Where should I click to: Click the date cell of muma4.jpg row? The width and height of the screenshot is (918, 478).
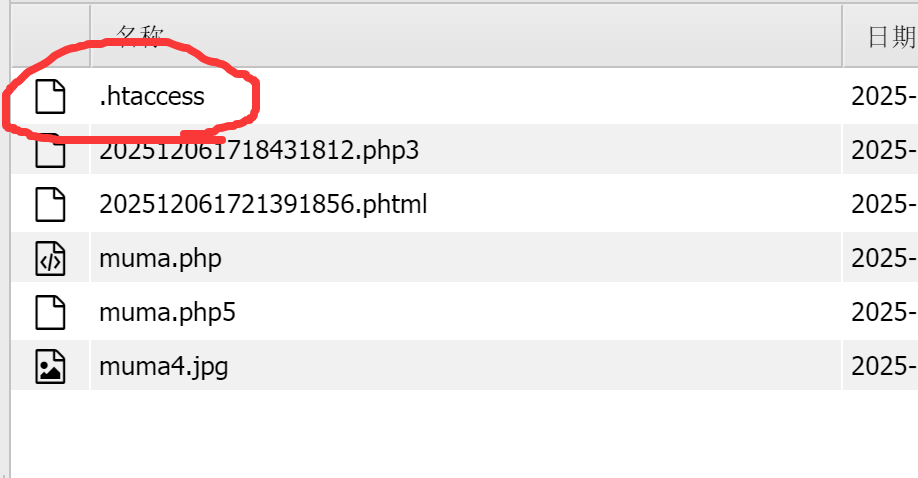pos(883,367)
